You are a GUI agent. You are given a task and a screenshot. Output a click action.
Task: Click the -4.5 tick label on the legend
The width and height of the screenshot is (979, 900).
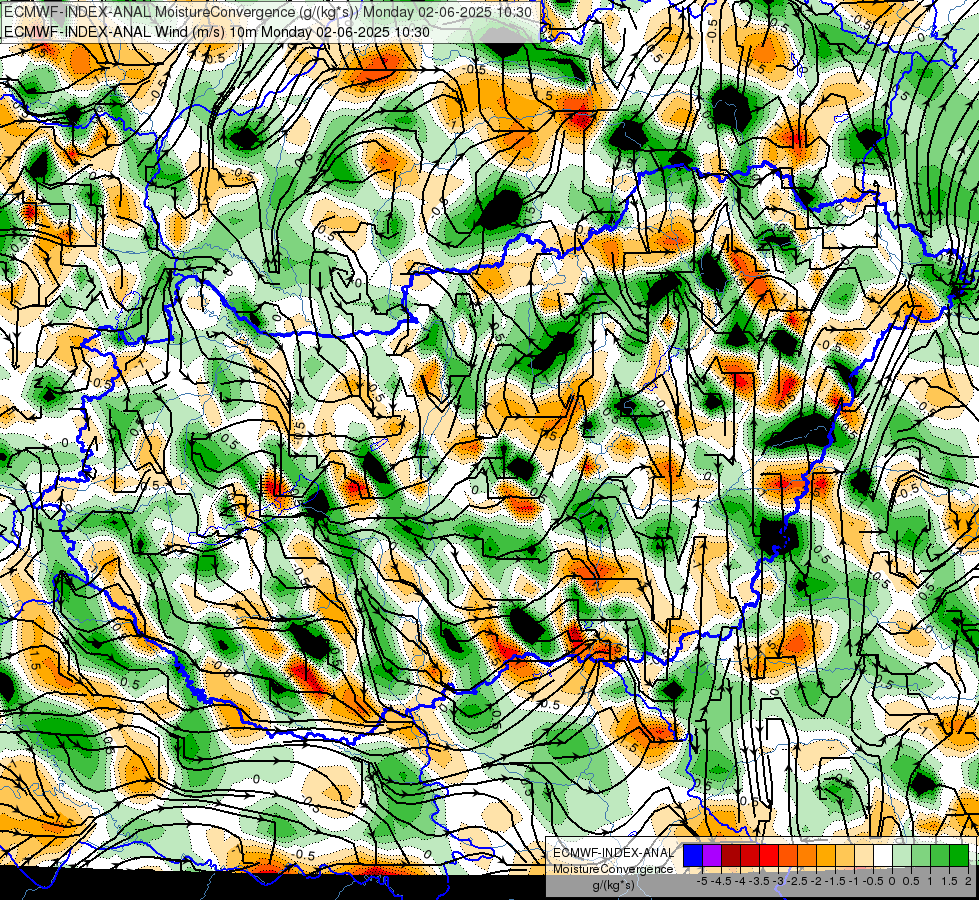click(723, 881)
